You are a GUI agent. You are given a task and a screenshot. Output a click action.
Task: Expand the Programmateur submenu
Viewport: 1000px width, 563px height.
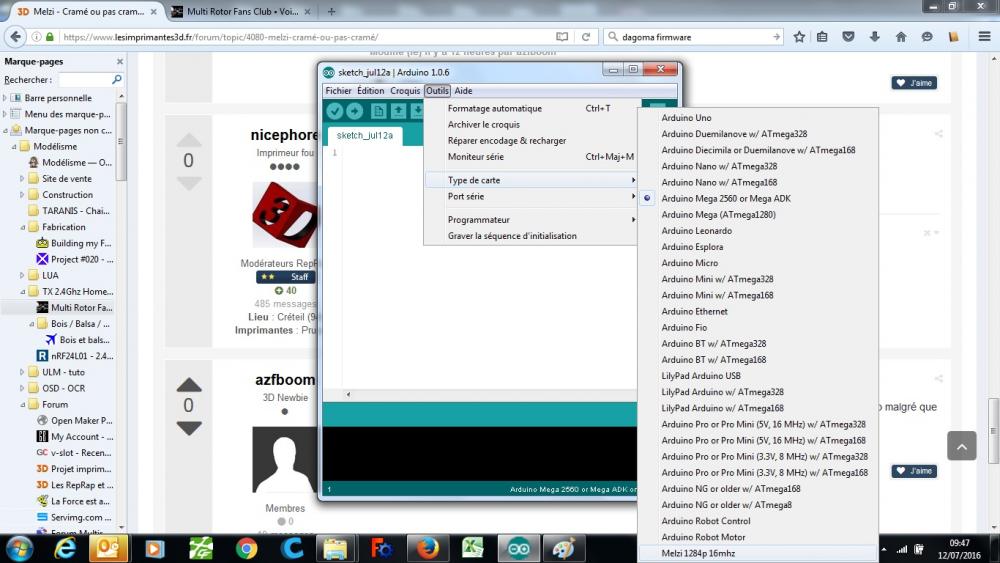[x=531, y=219]
